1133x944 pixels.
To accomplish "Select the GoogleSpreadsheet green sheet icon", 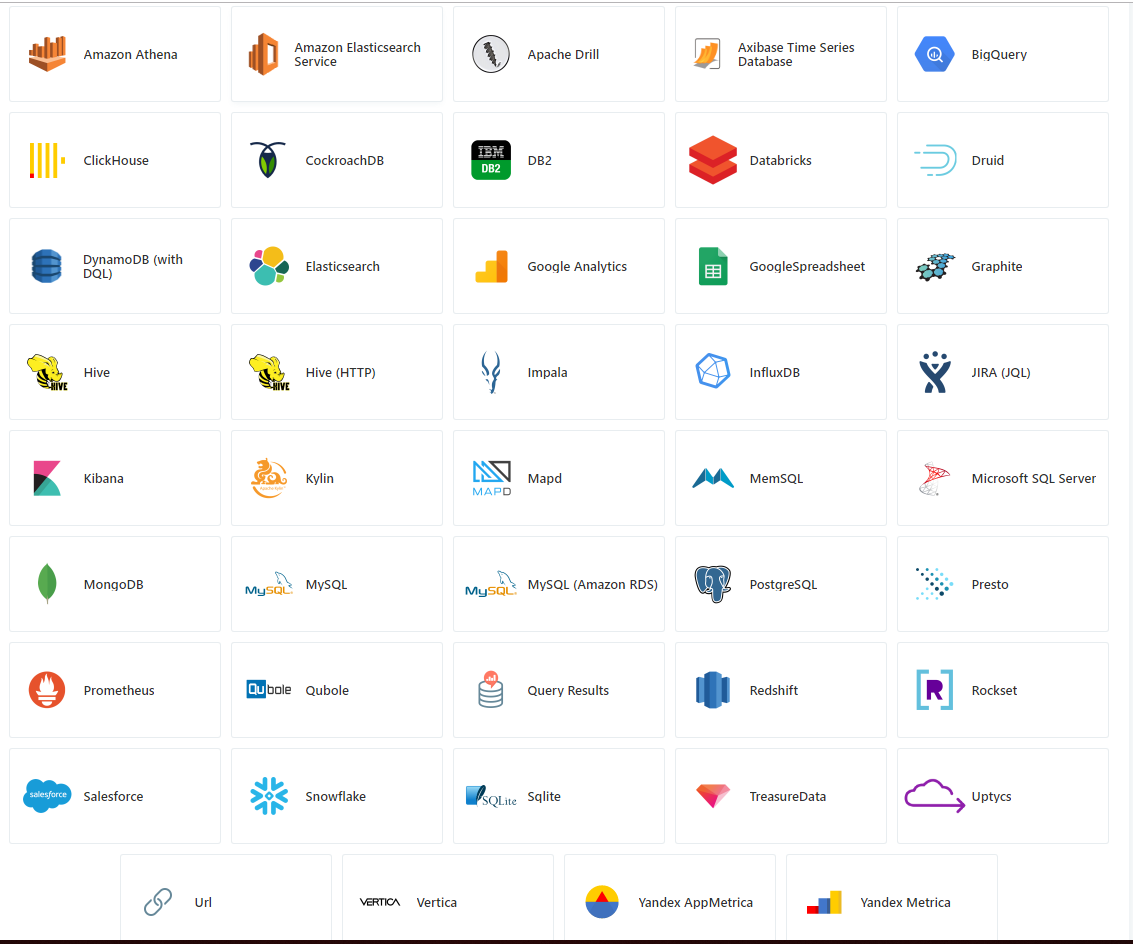I will [712, 266].
